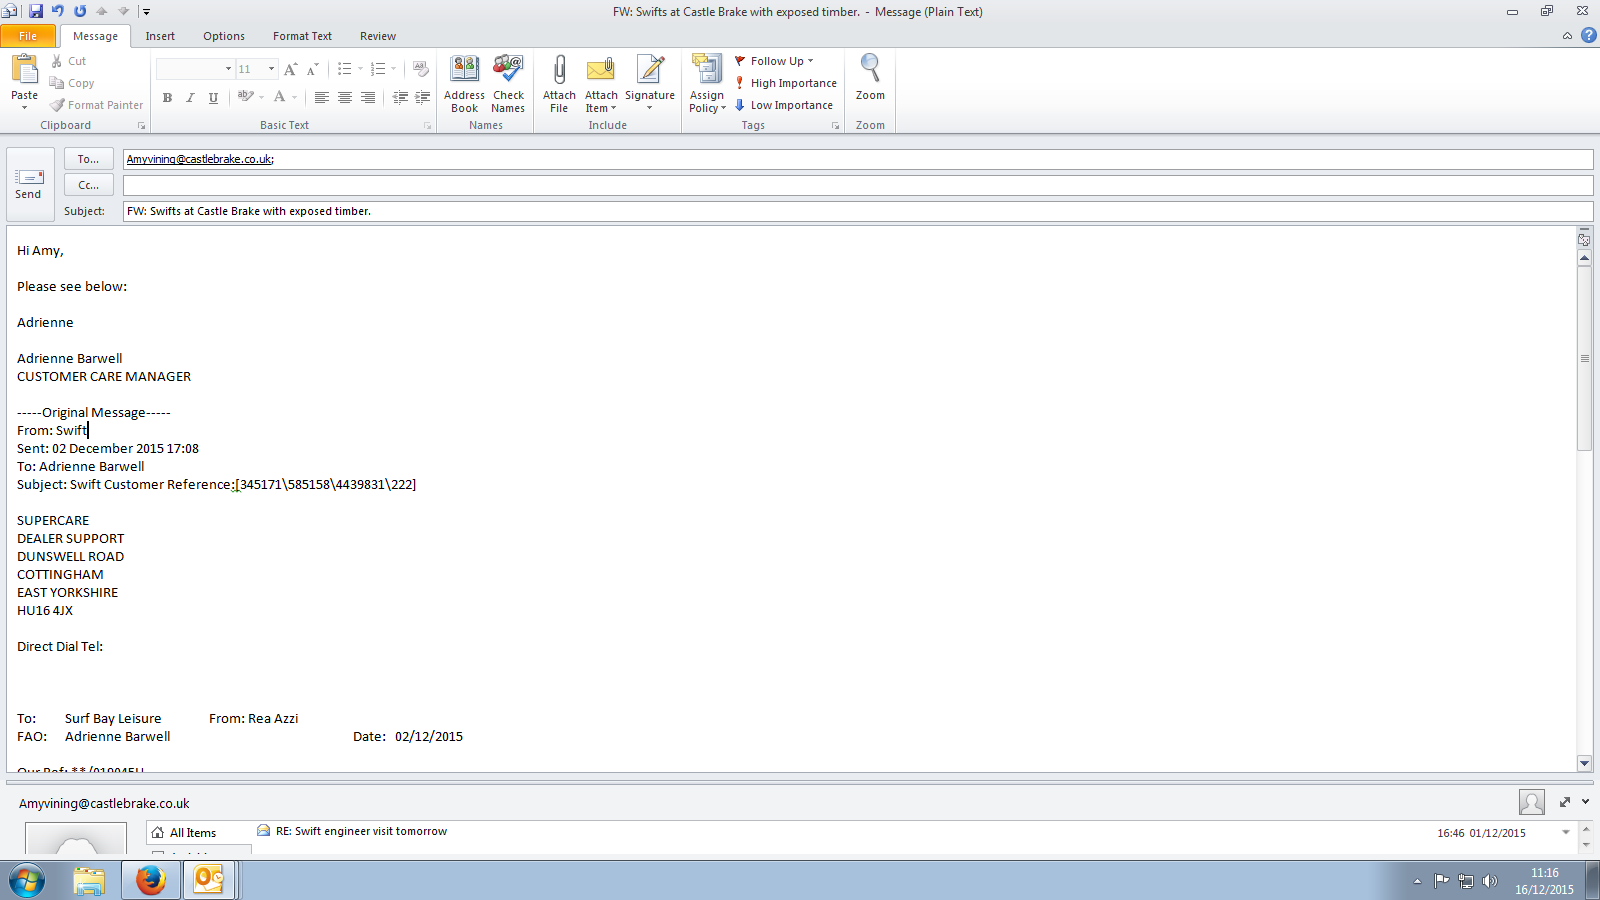The height and width of the screenshot is (900, 1600).
Task: Open the File tab
Action: [28, 36]
